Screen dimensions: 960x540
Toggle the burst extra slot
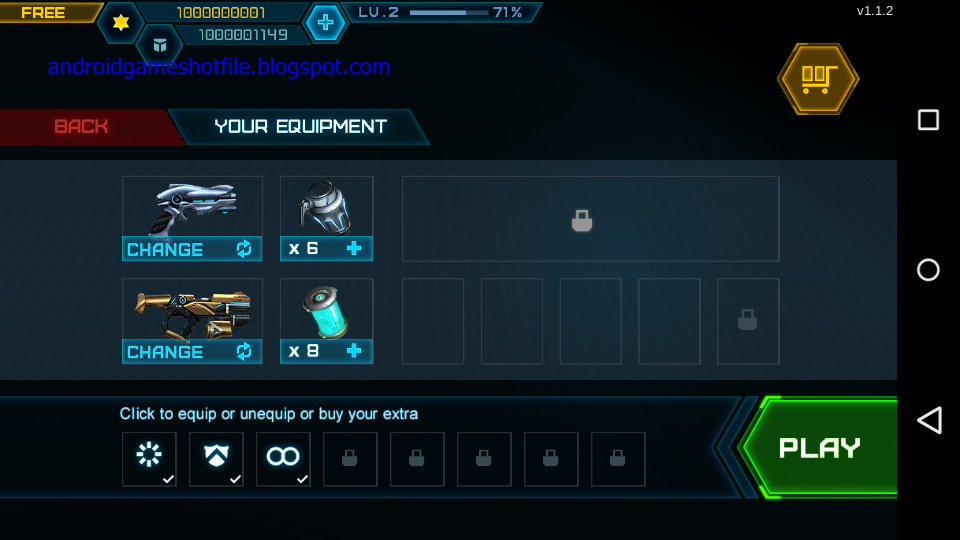149,459
